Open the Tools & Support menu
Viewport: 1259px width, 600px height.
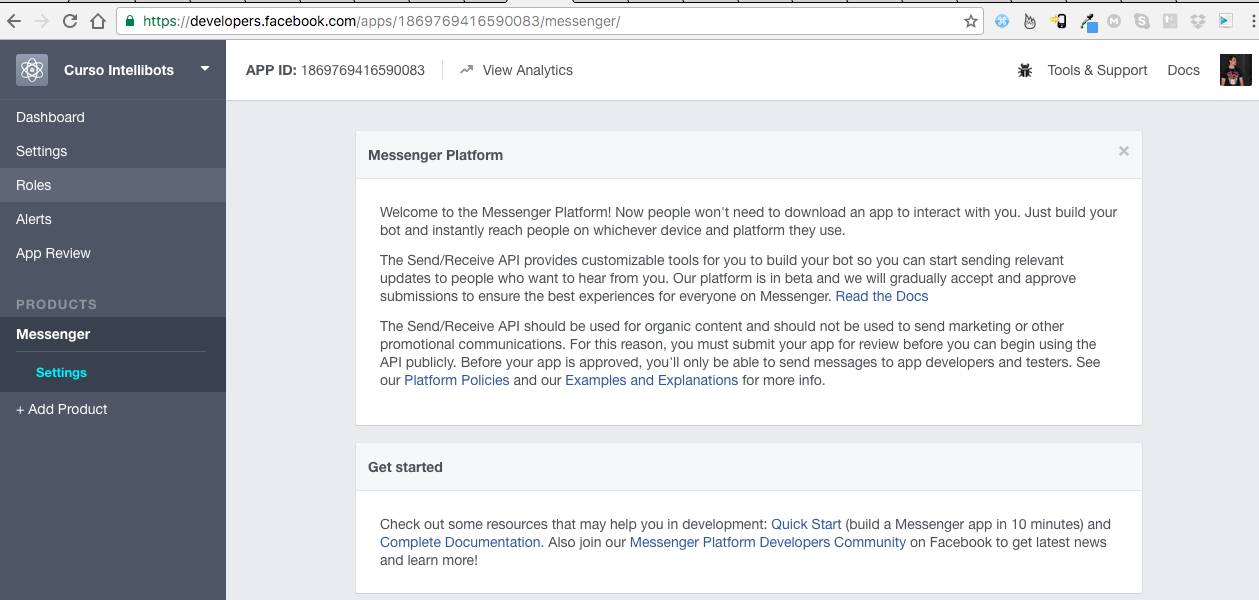click(x=1096, y=70)
